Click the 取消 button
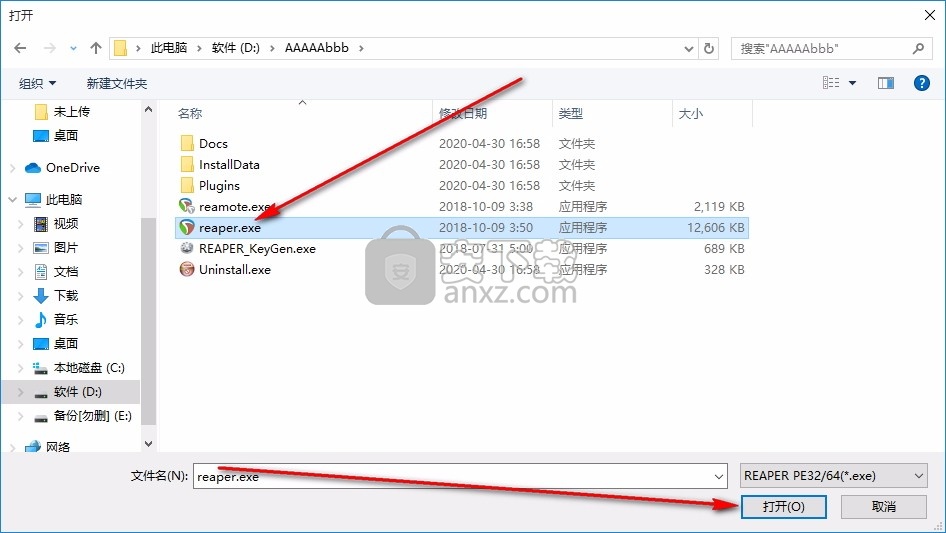 (884, 506)
